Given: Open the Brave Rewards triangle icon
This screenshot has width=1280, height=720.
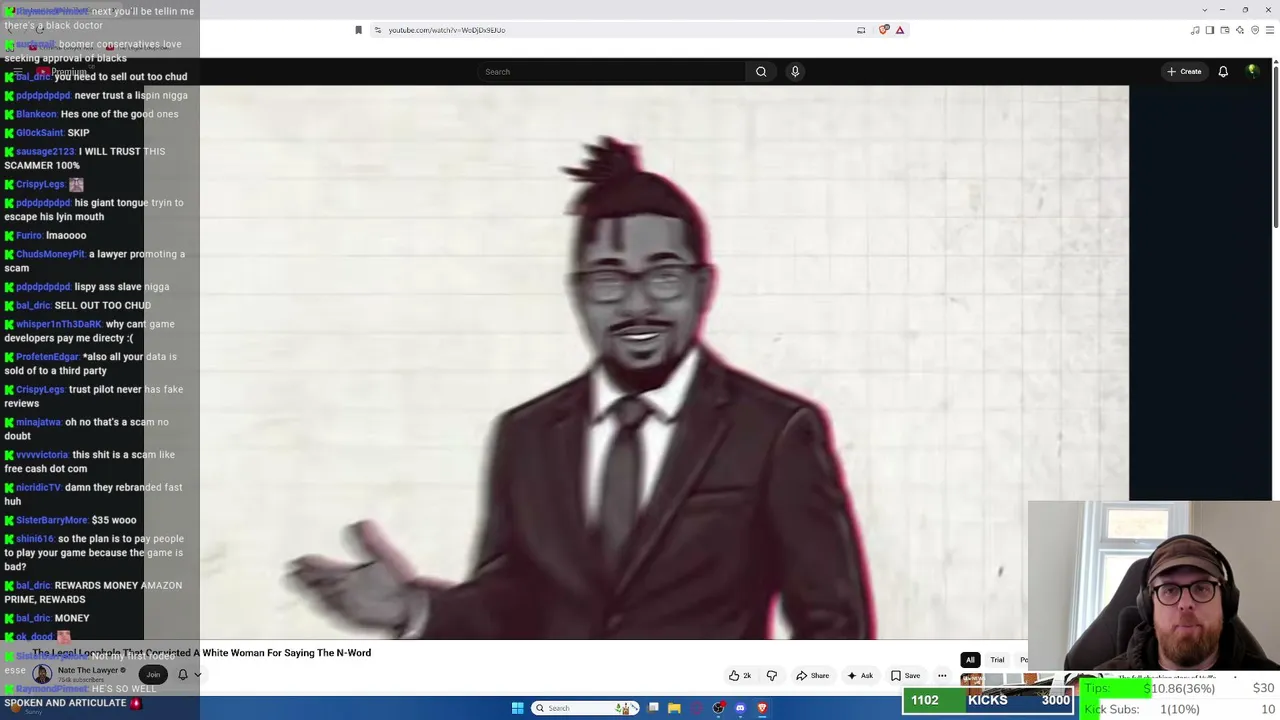Looking at the screenshot, I should pyautogui.click(x=900, y=30).
